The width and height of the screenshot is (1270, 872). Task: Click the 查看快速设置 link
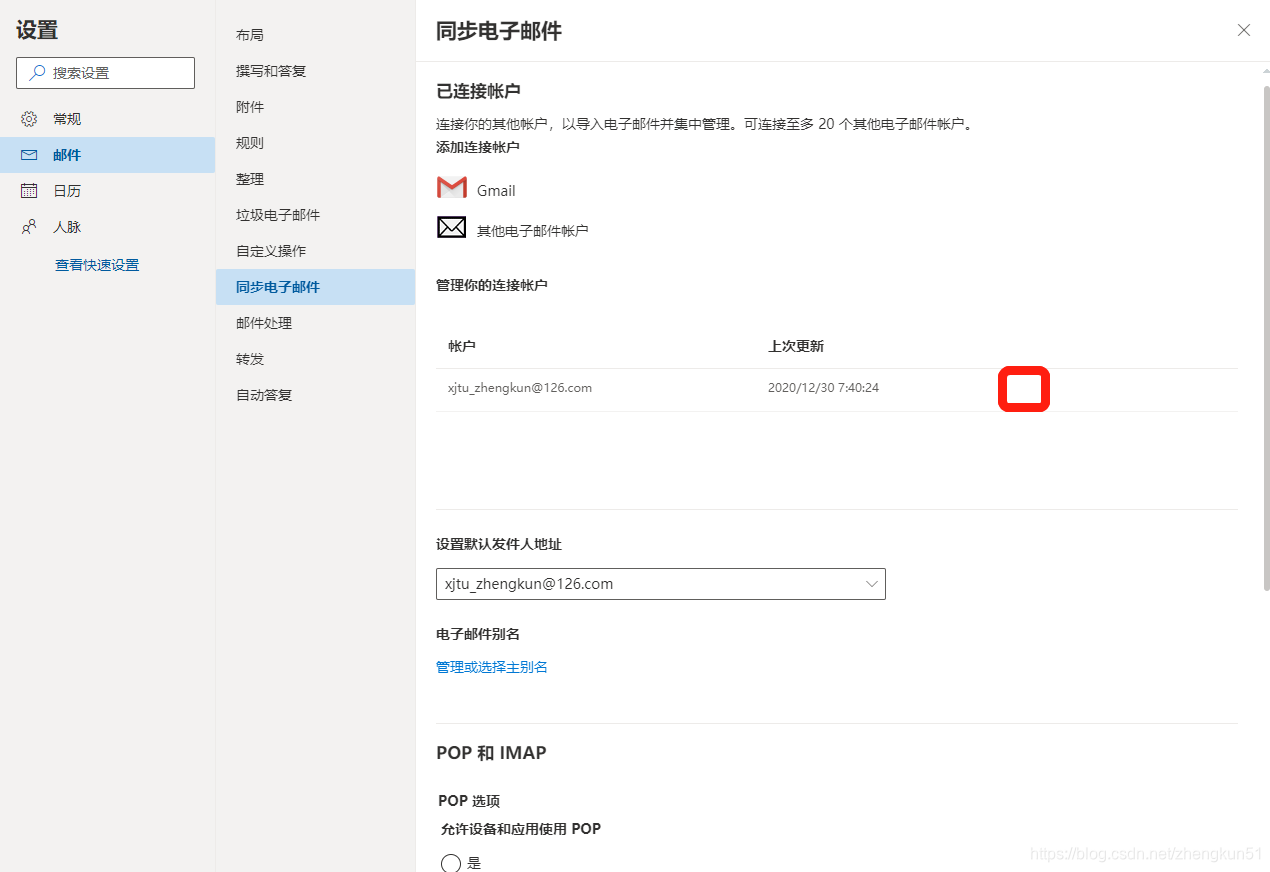coord(97,265)
